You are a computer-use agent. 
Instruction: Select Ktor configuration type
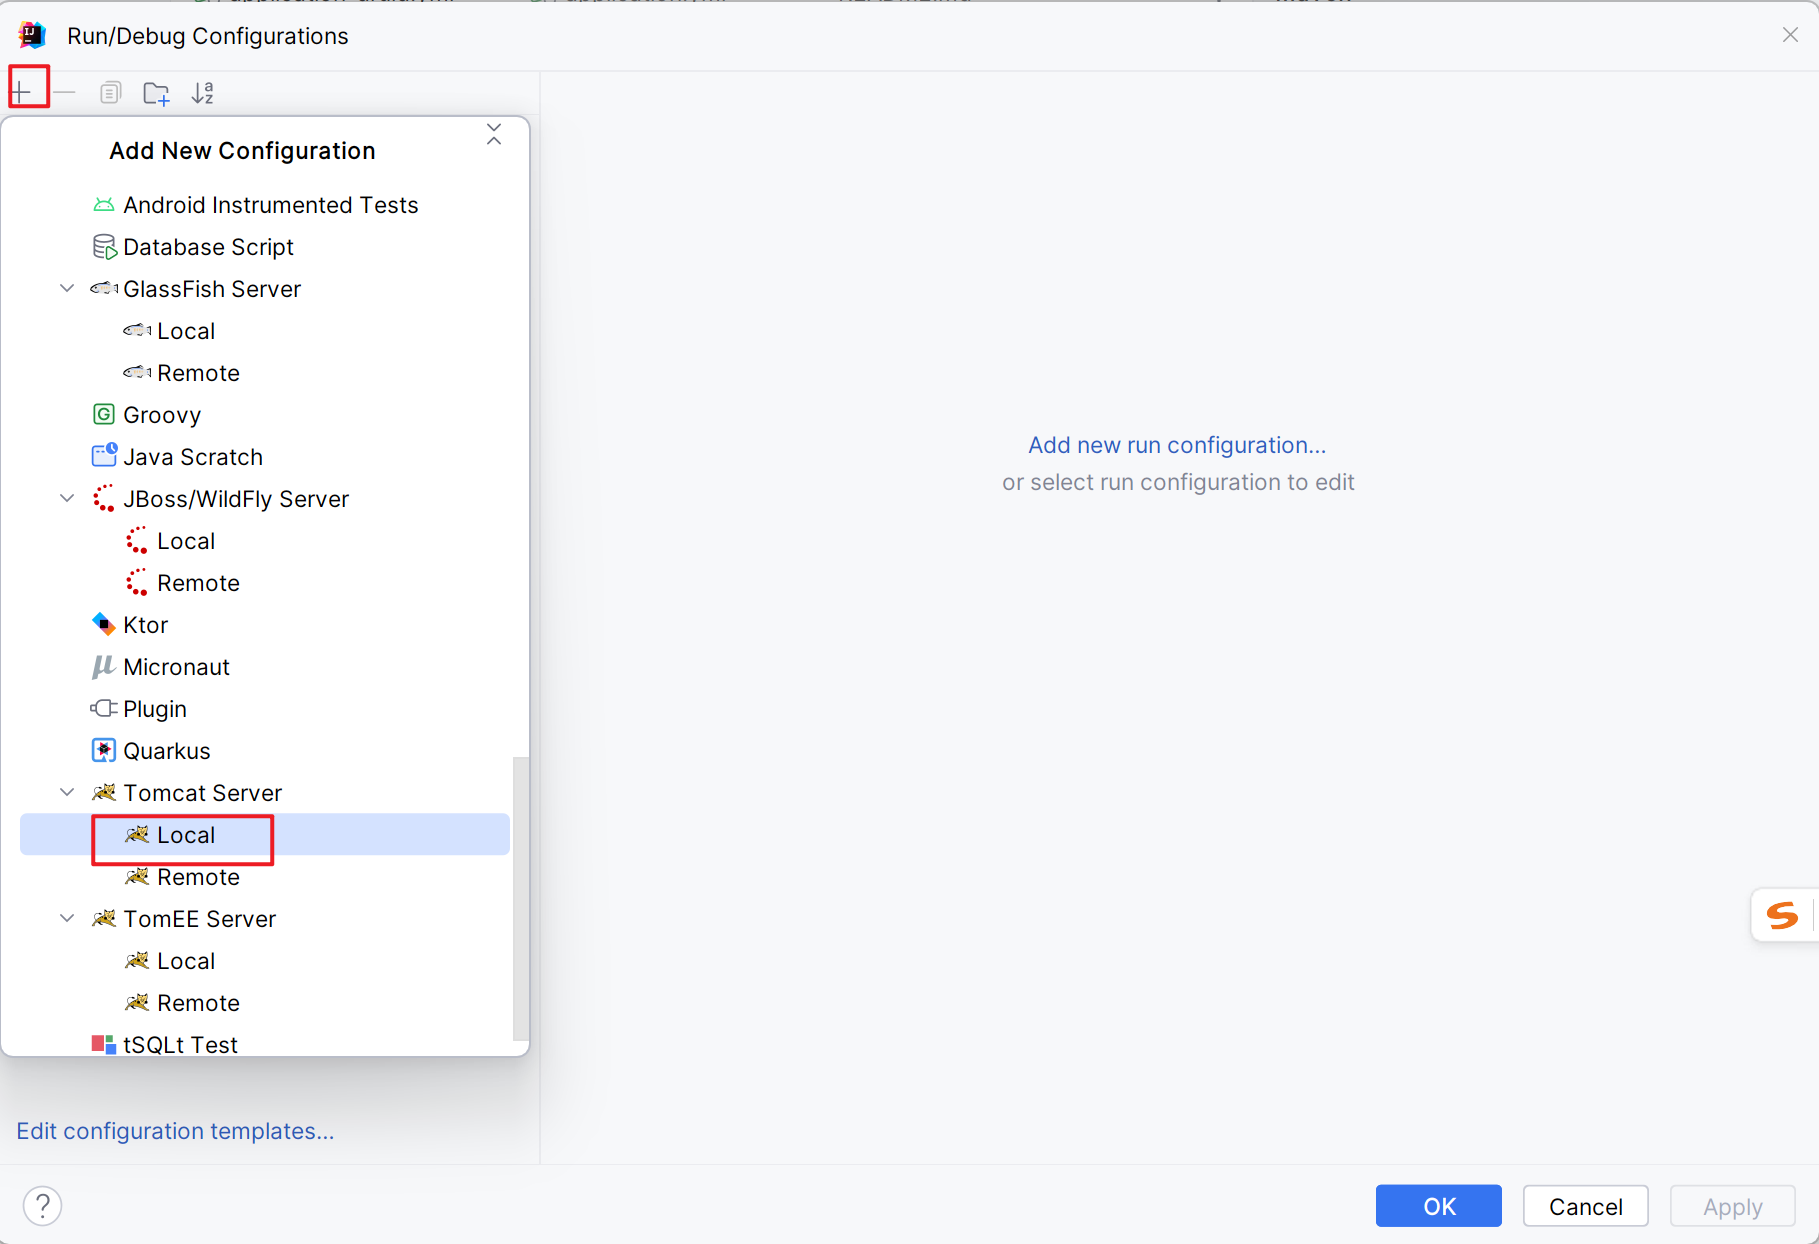(x=265, y=625)
